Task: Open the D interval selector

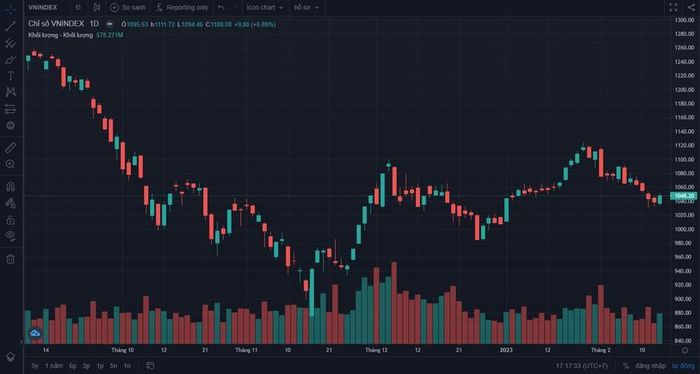Action: (x=78, y=8)
